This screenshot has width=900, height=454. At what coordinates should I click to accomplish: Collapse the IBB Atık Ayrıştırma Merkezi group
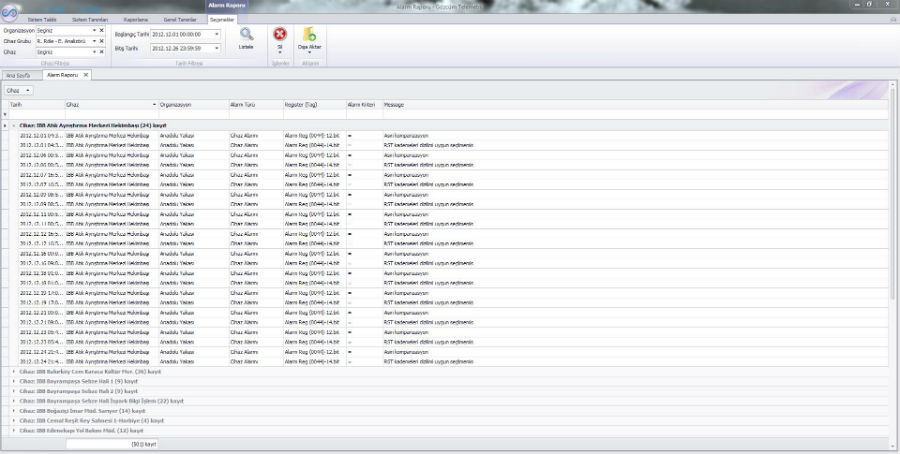point(13,125)
